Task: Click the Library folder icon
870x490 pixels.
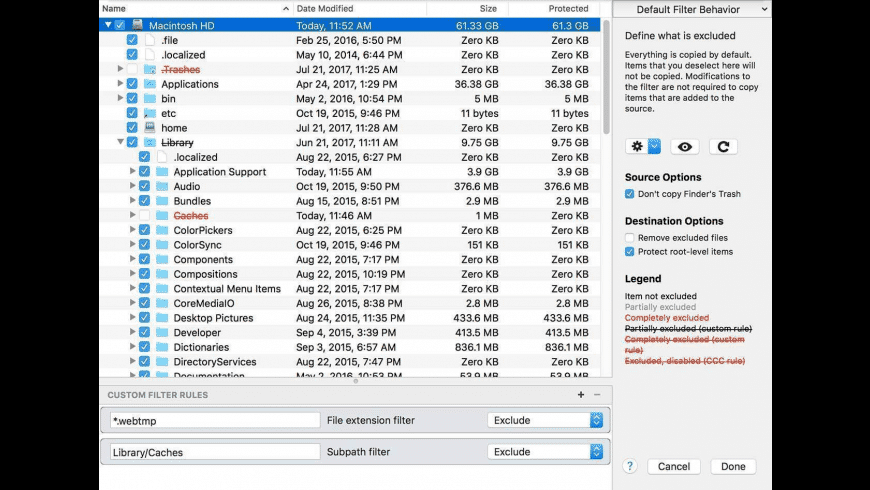Action: [150, 142]
